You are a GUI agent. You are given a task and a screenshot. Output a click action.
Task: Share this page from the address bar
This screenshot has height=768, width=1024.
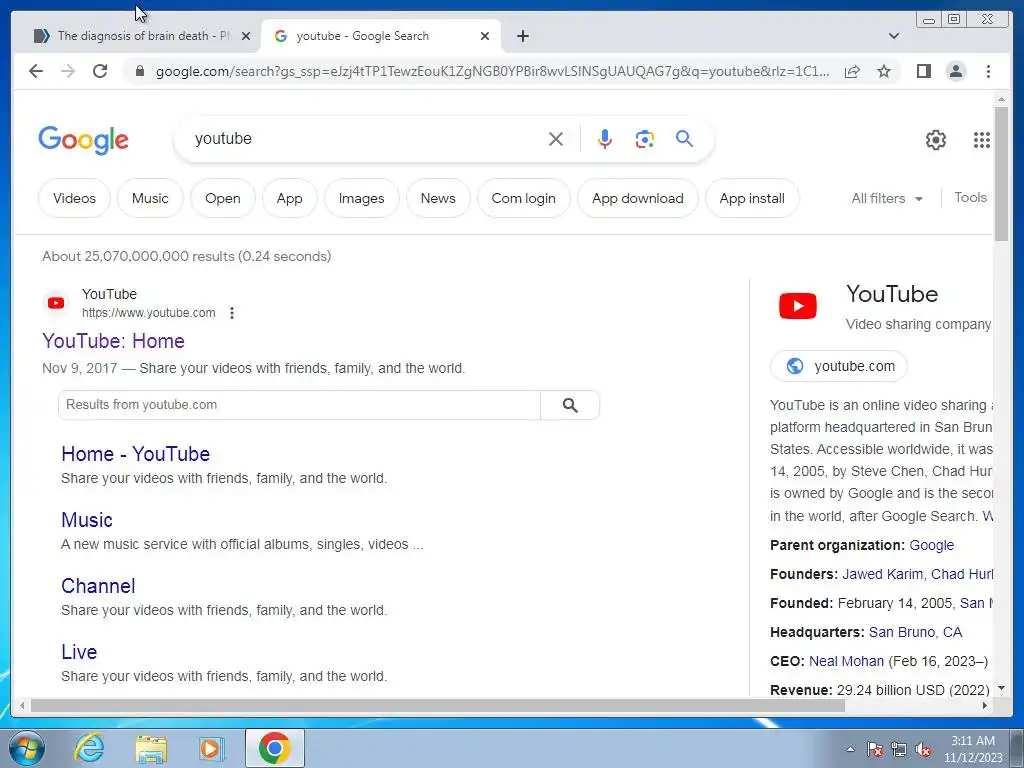click(852, 71)
